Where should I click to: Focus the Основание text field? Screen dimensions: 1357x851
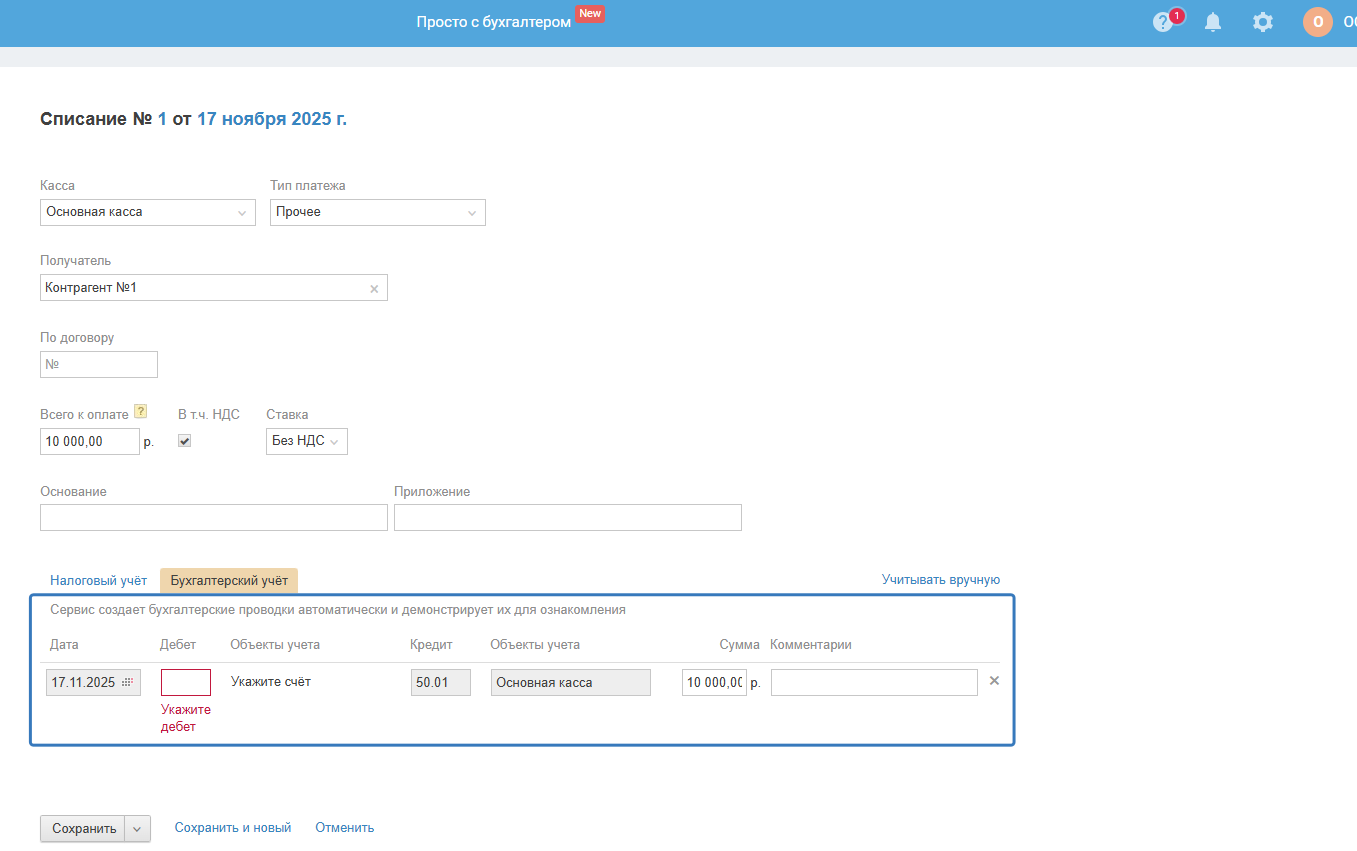(214, 518)
